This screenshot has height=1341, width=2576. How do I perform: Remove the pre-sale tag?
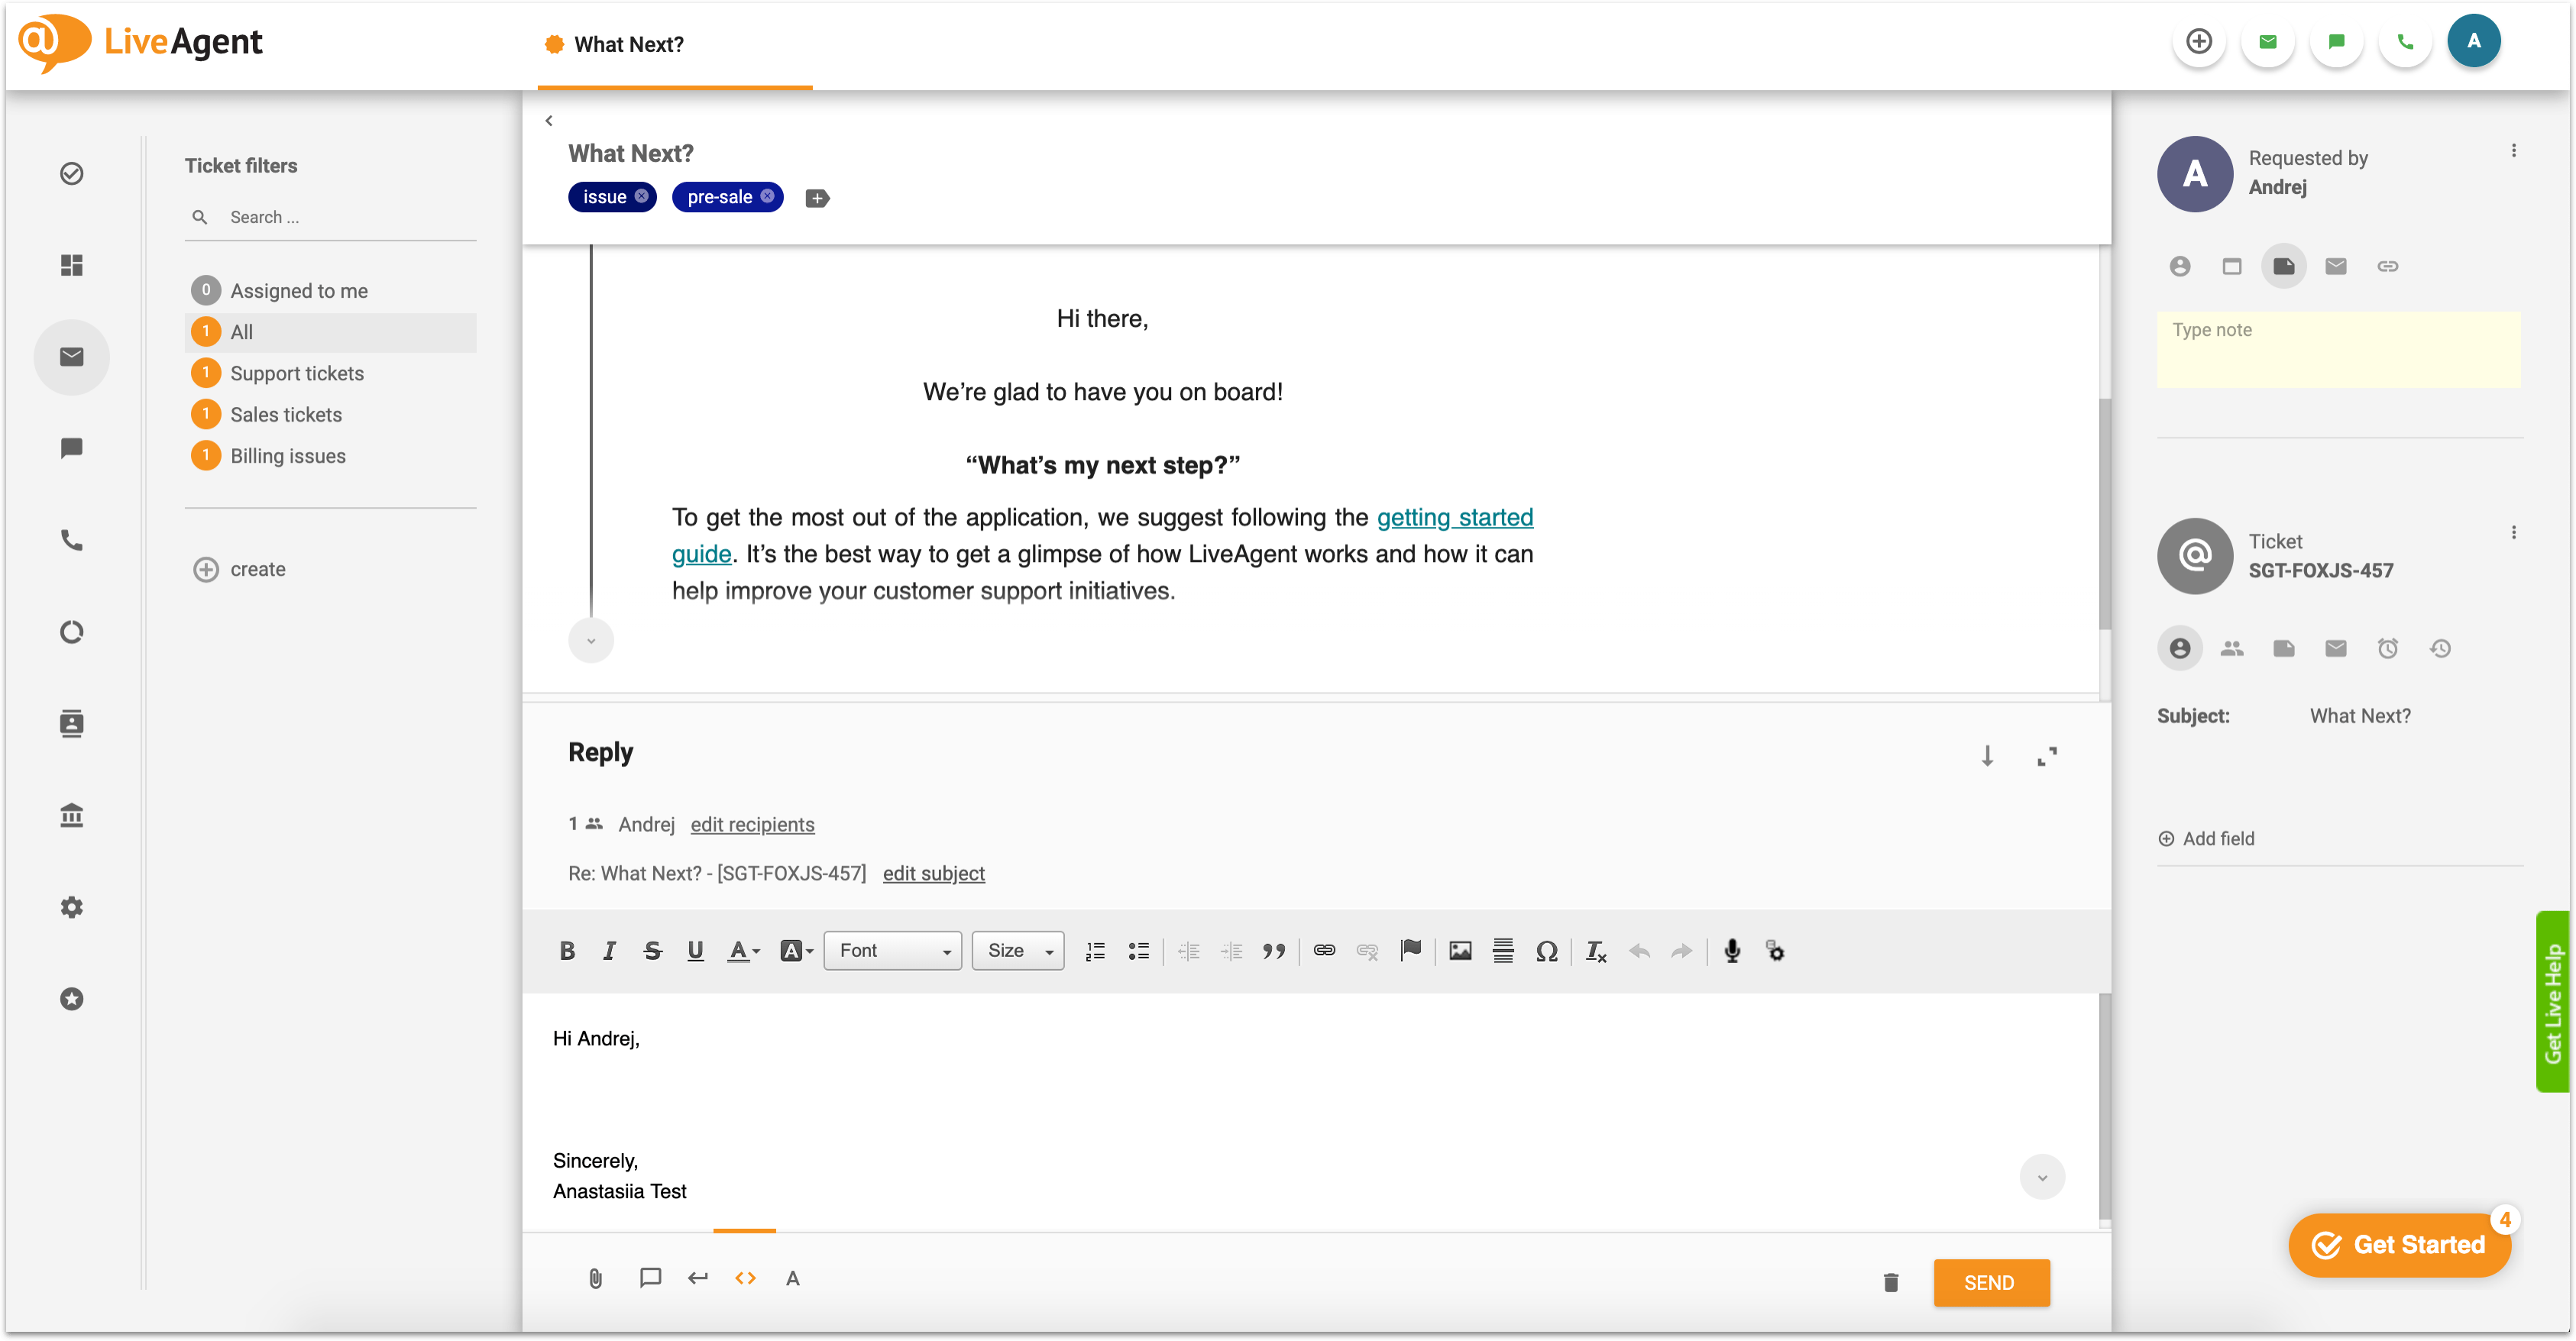point(768,196)
